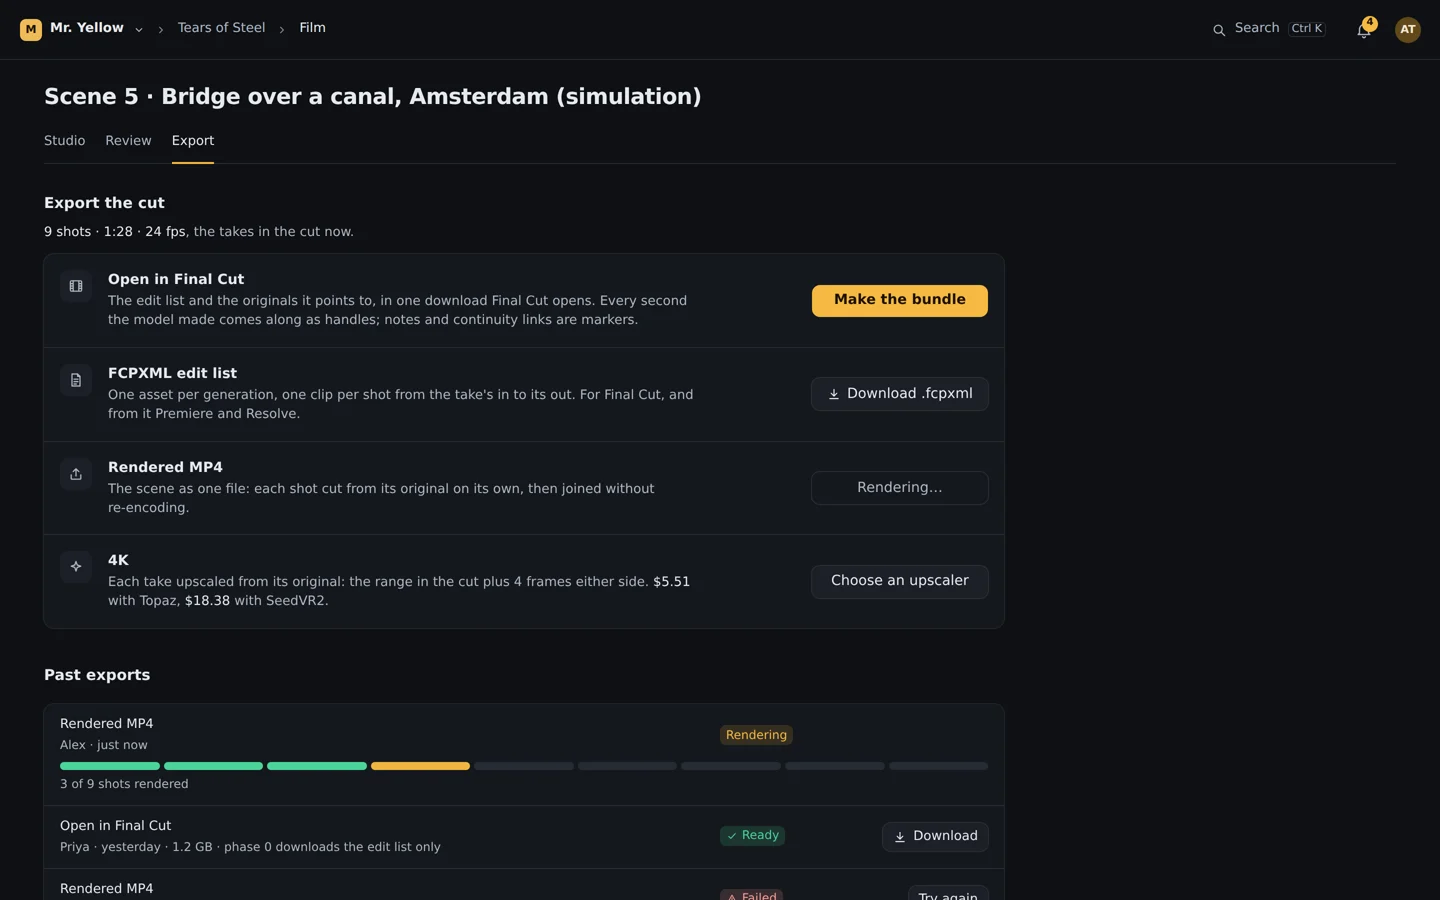Open the AT user avatar menu
The width and height of the screenshot is (1440, 900).
point(1408,30)
